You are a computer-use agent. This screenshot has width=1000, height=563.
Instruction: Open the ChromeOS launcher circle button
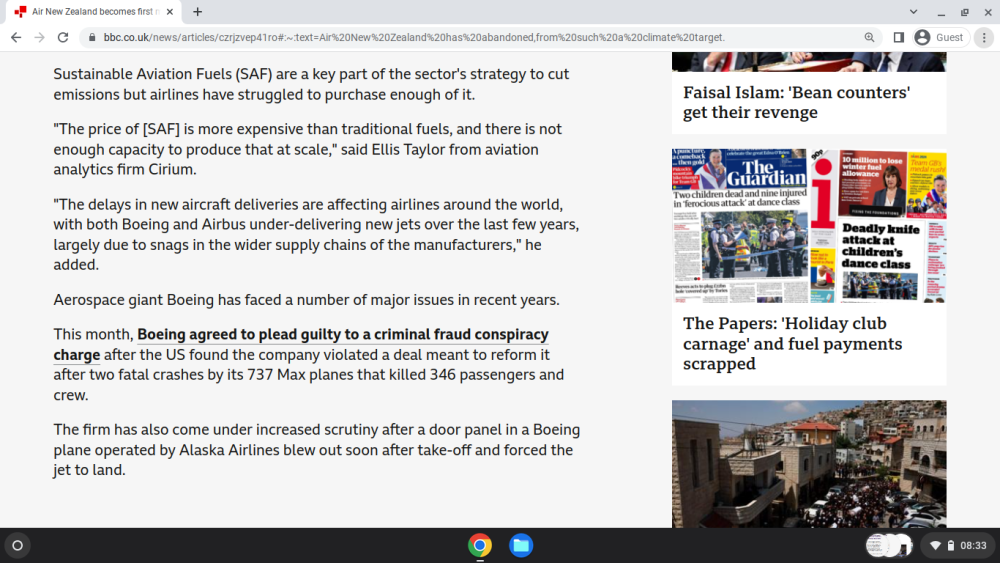click(x=18, y=545)
